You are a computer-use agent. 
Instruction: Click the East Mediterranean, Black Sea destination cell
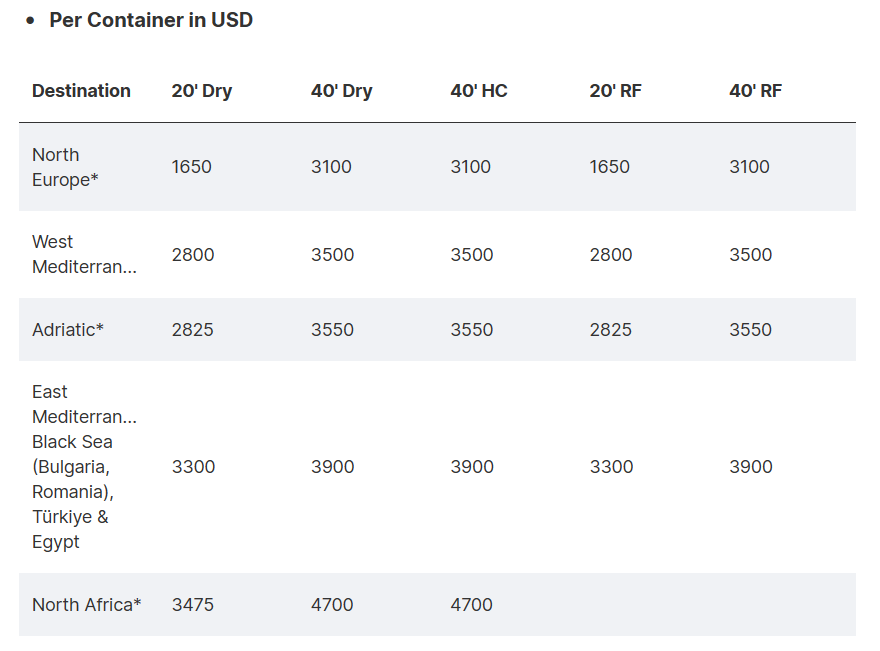[84, 466]
